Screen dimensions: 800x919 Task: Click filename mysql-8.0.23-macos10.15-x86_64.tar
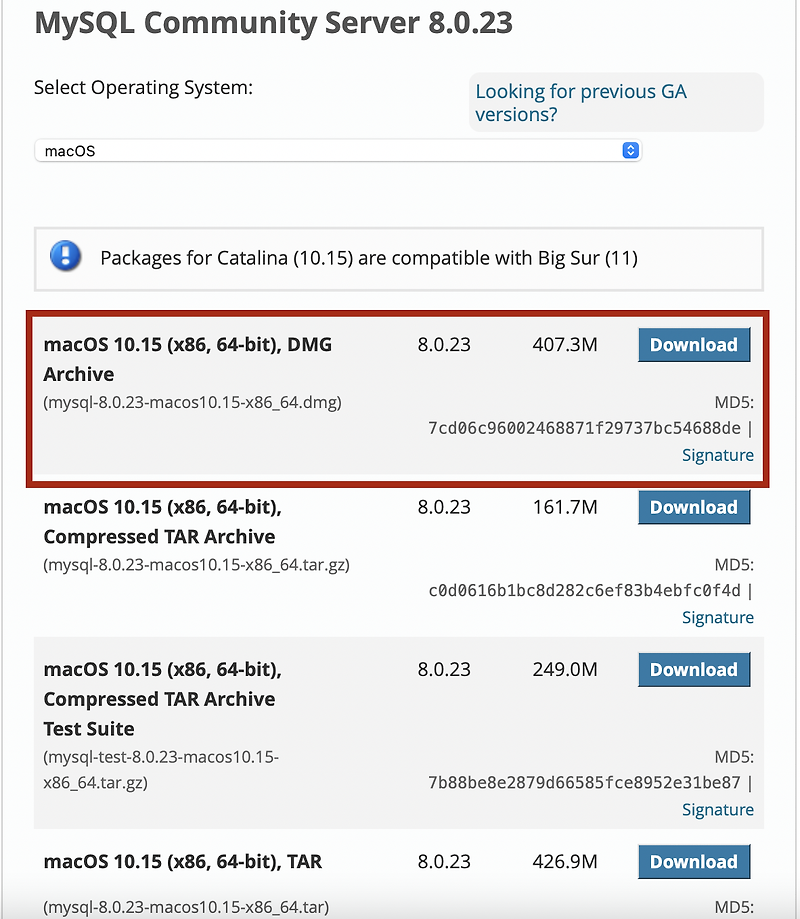186,907
